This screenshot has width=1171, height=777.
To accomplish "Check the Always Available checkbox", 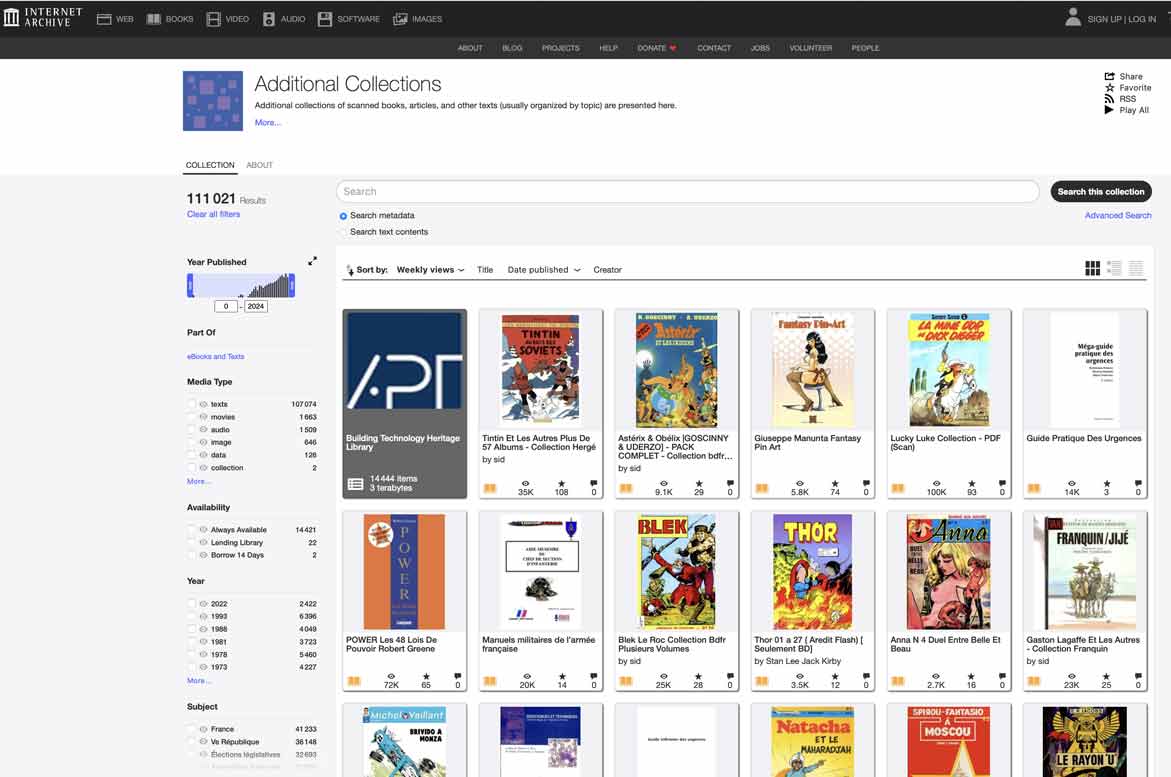I will coord(191,530).
